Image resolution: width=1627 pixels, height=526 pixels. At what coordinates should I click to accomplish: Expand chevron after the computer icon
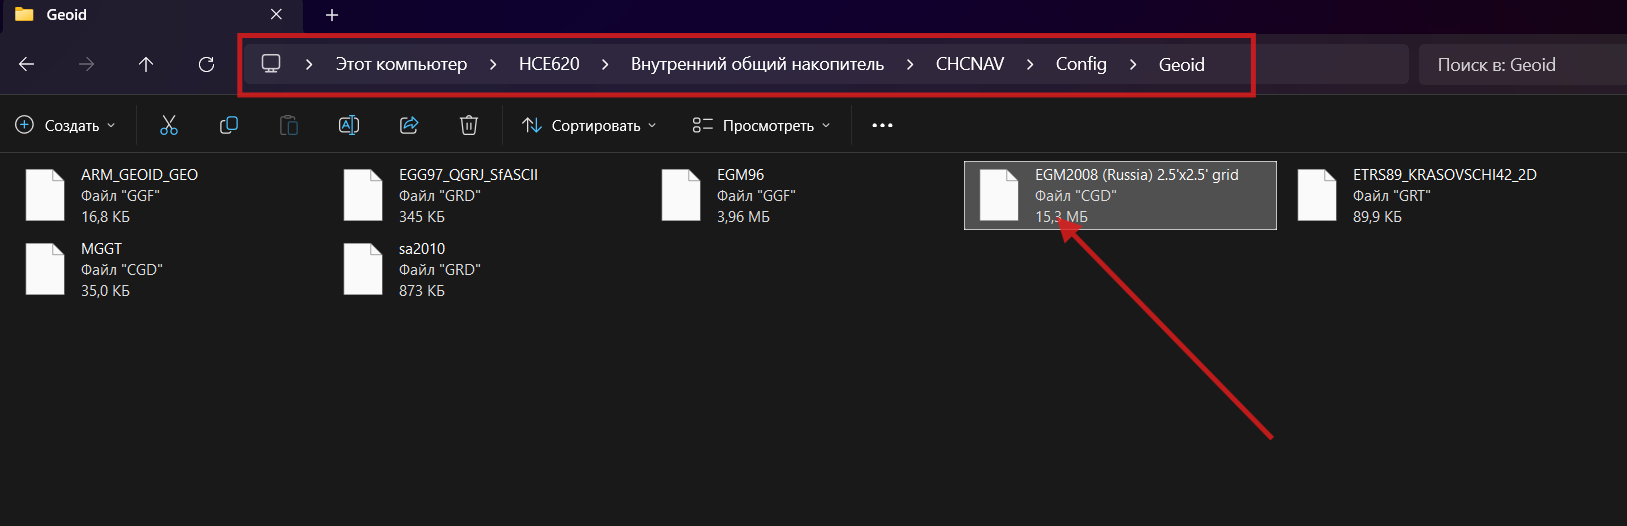[x=309, y=64]
